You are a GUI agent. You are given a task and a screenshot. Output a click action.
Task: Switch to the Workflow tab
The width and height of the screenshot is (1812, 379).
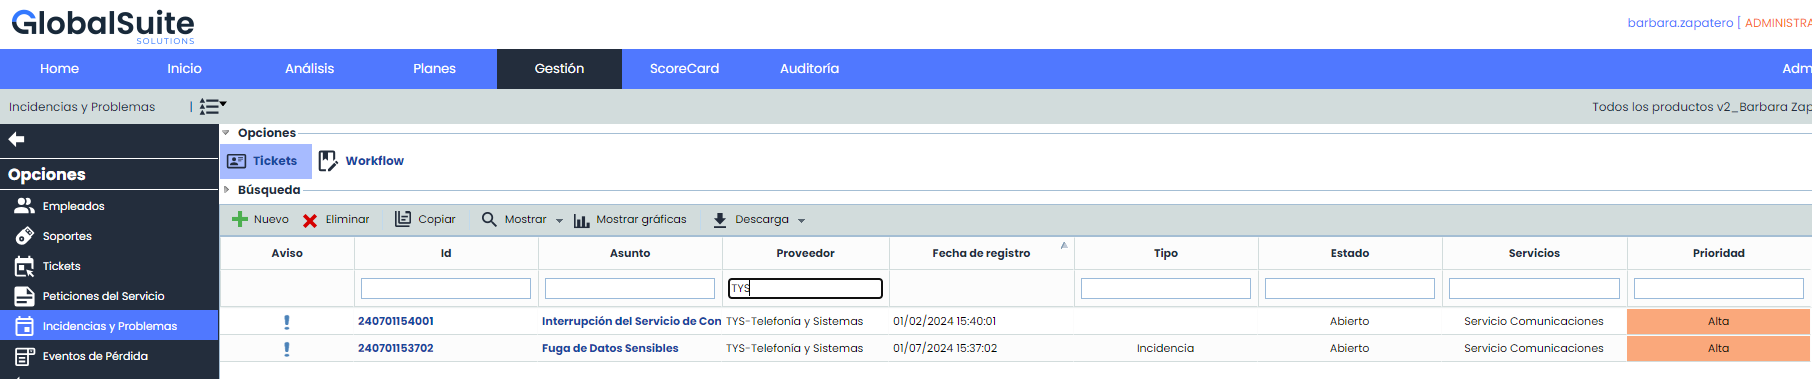click(361, 161)
